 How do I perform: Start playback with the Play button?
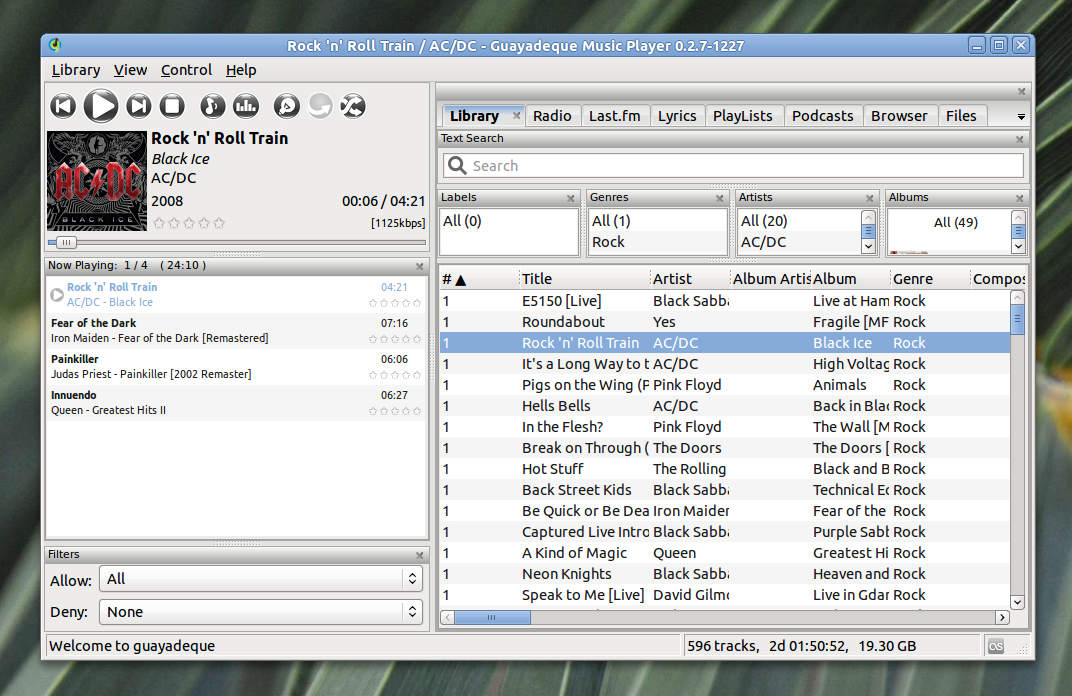(101, 107)
